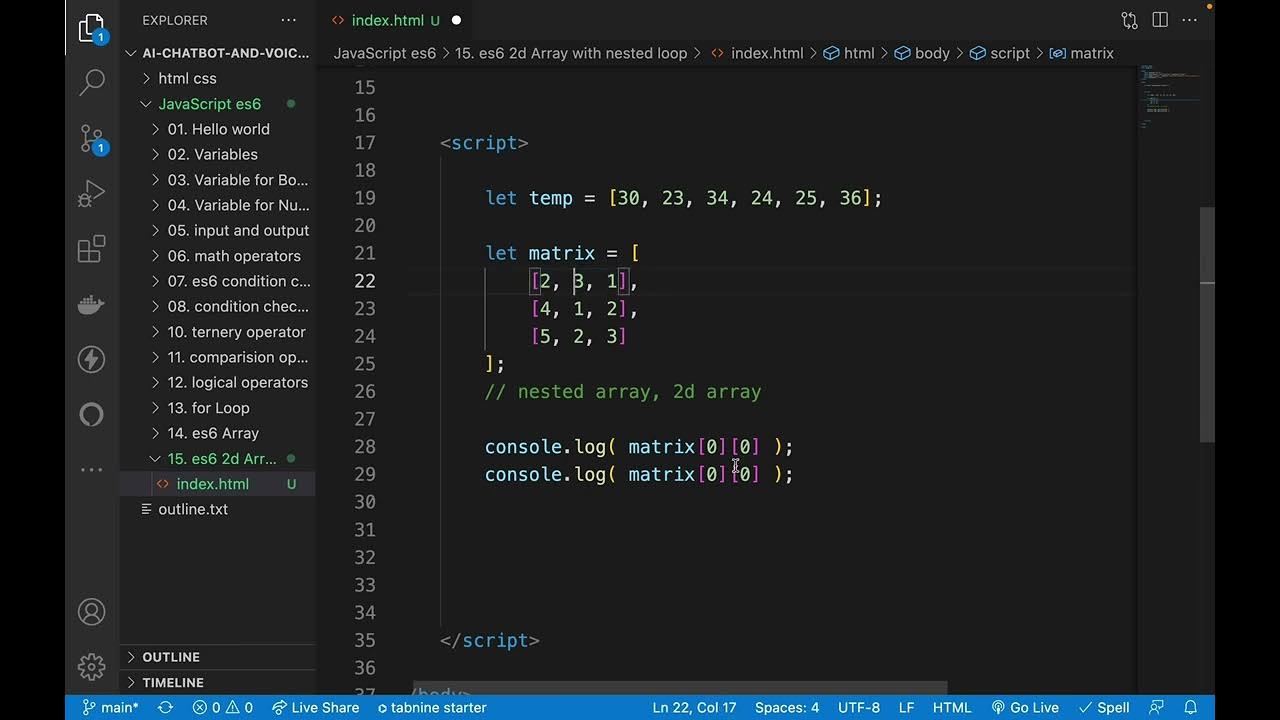This screenshot has width=1280, height=720.
Task: Change indentation via Spaces: 4
Action: 787,707
